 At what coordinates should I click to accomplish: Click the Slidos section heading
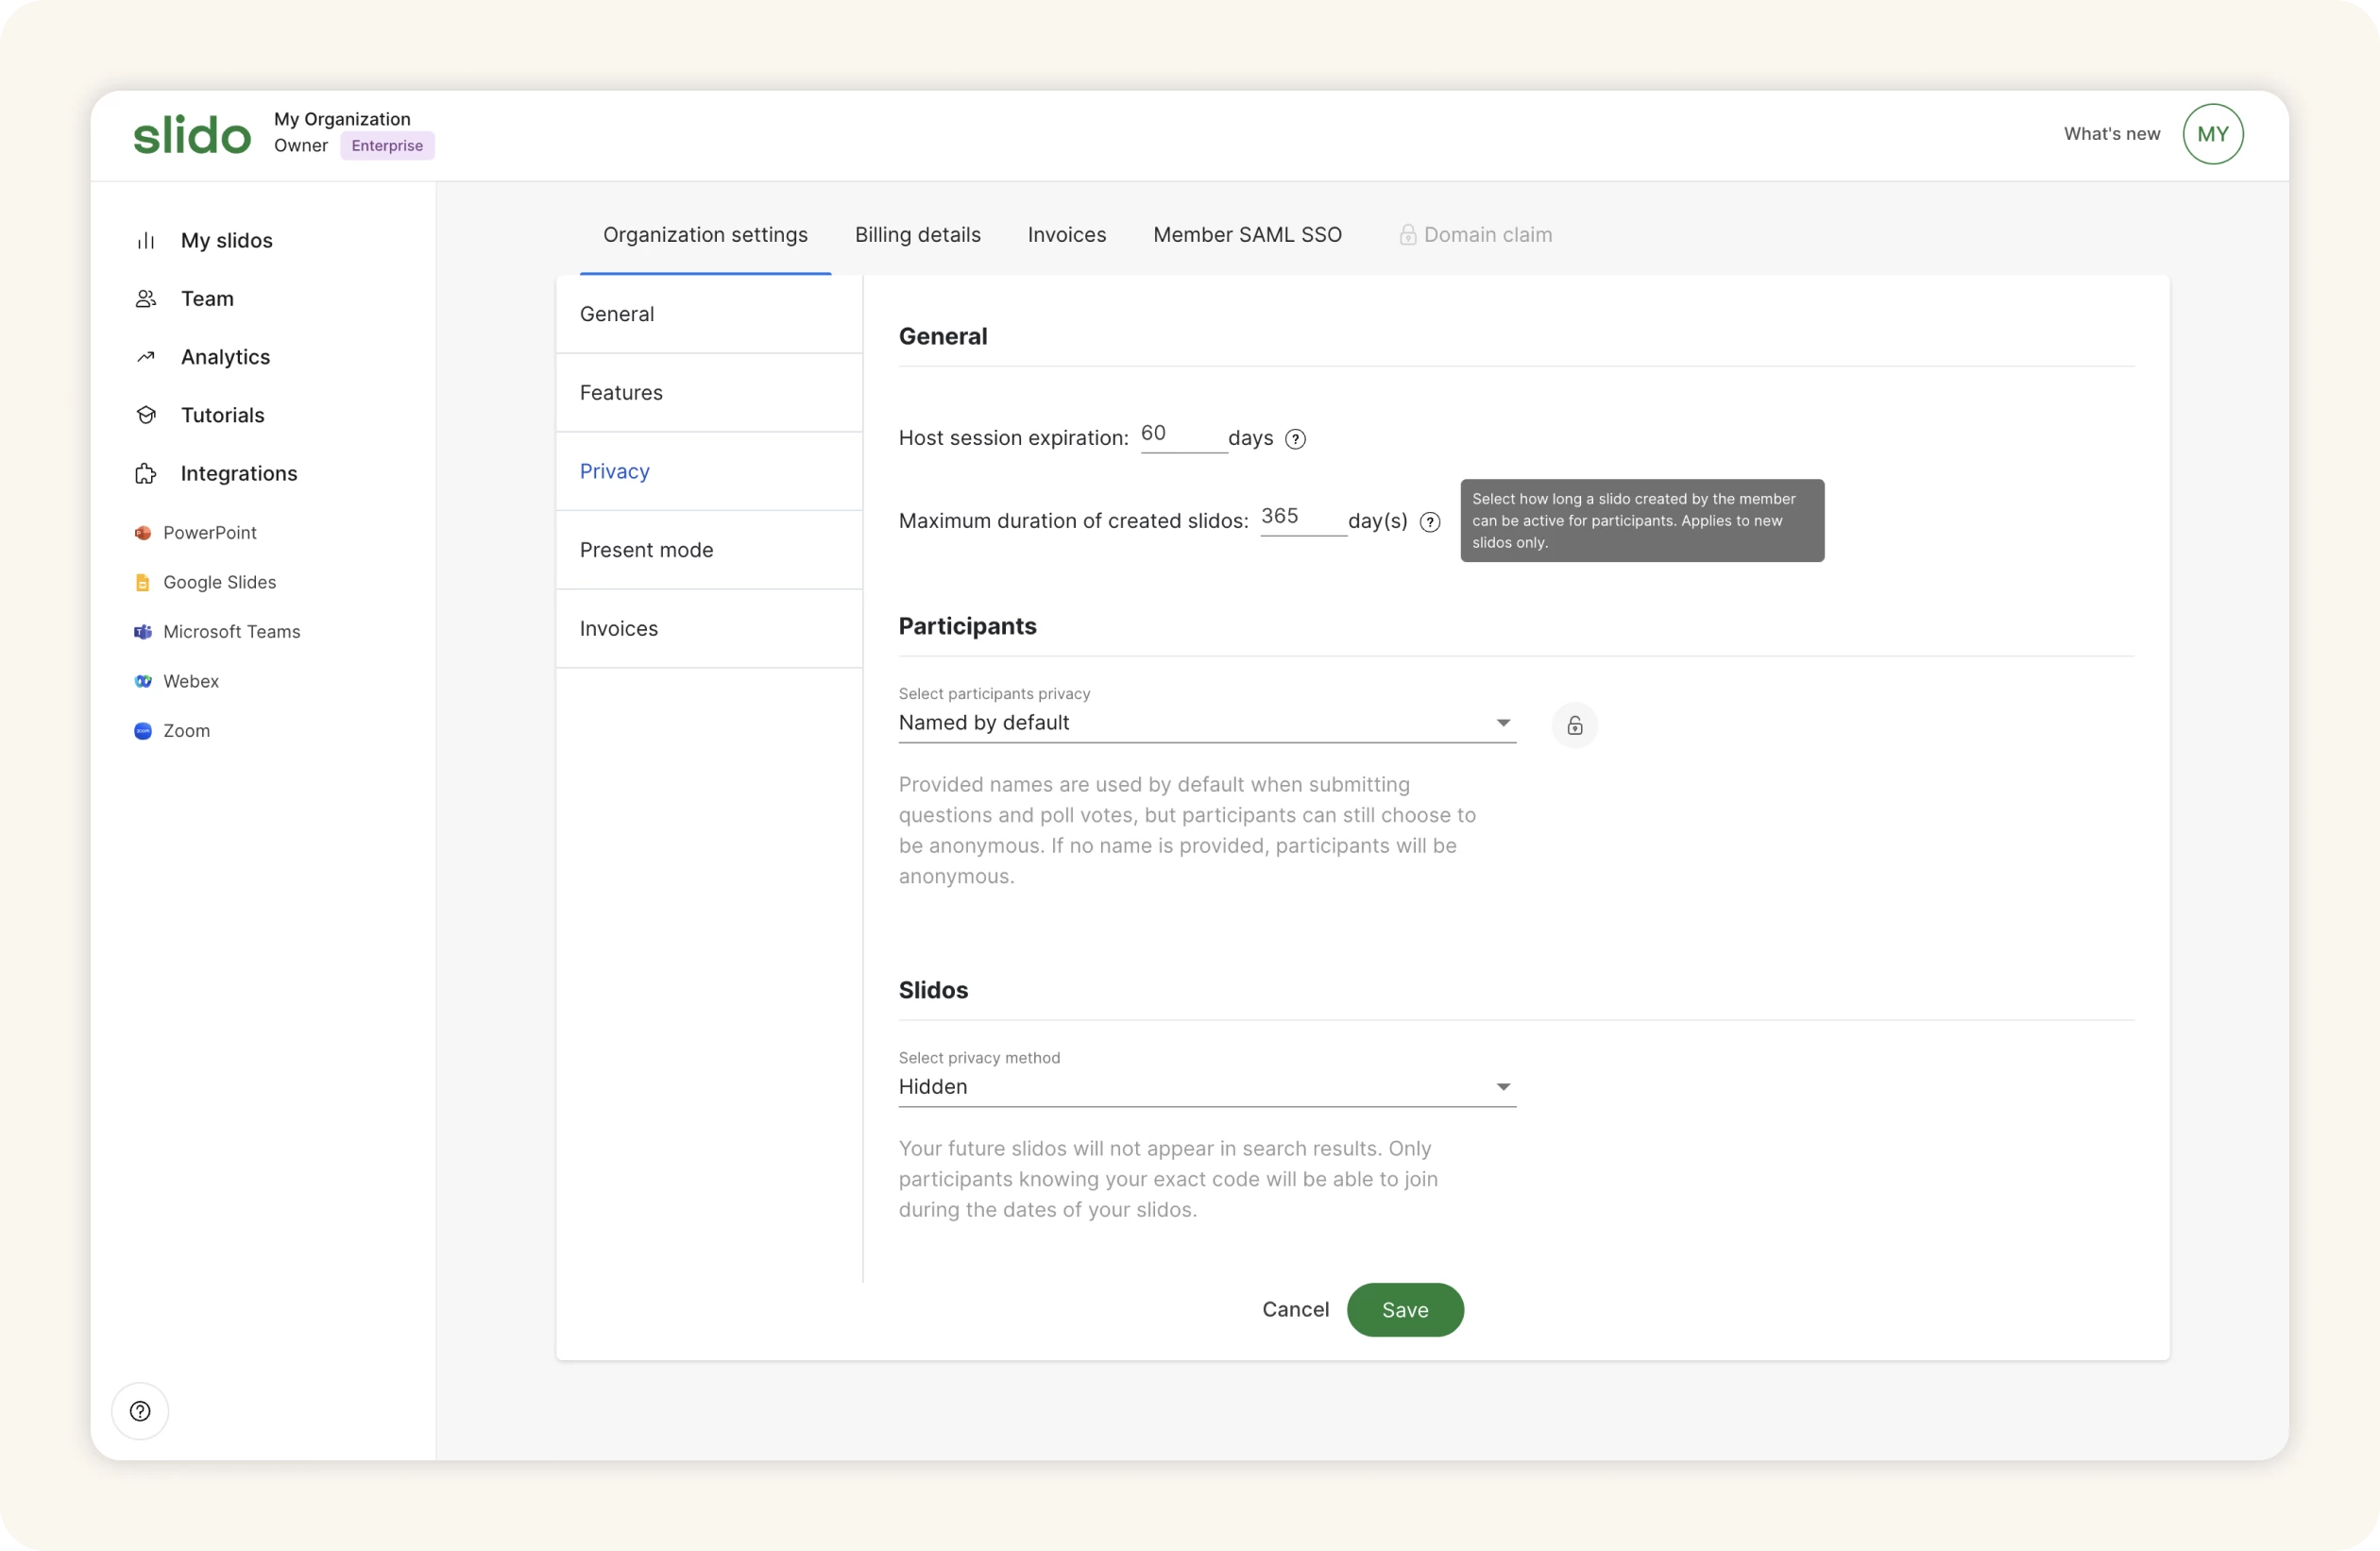pyautogui.click(x=933, y=991)
